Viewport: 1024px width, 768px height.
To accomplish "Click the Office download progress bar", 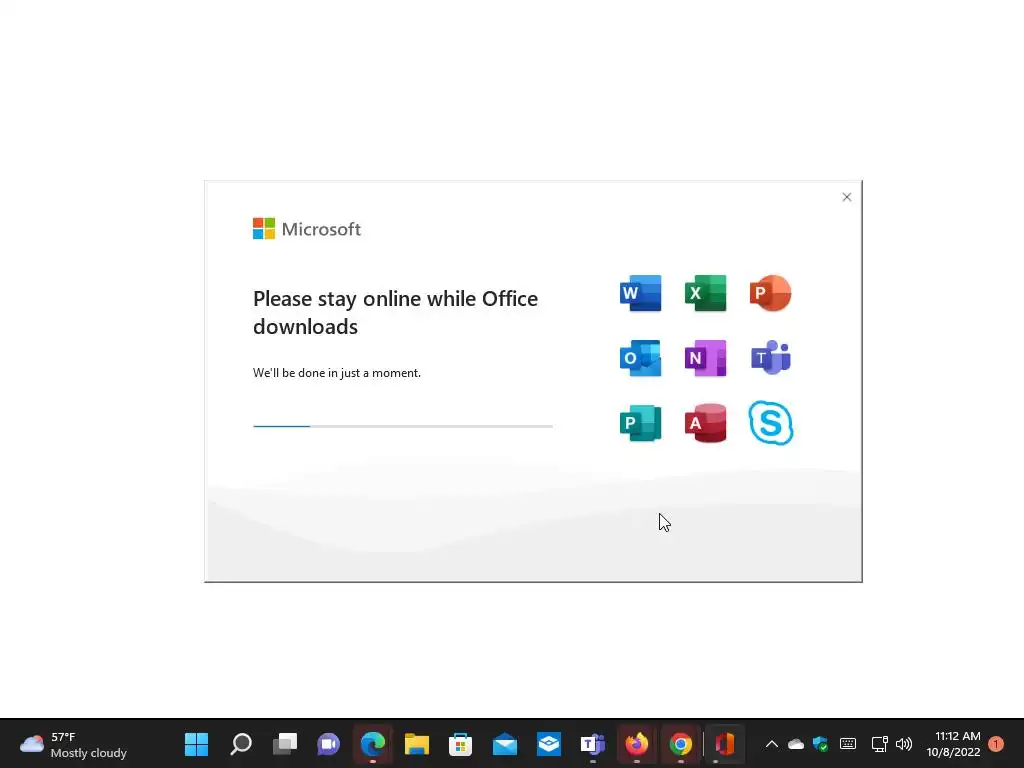I will point(403,426).
